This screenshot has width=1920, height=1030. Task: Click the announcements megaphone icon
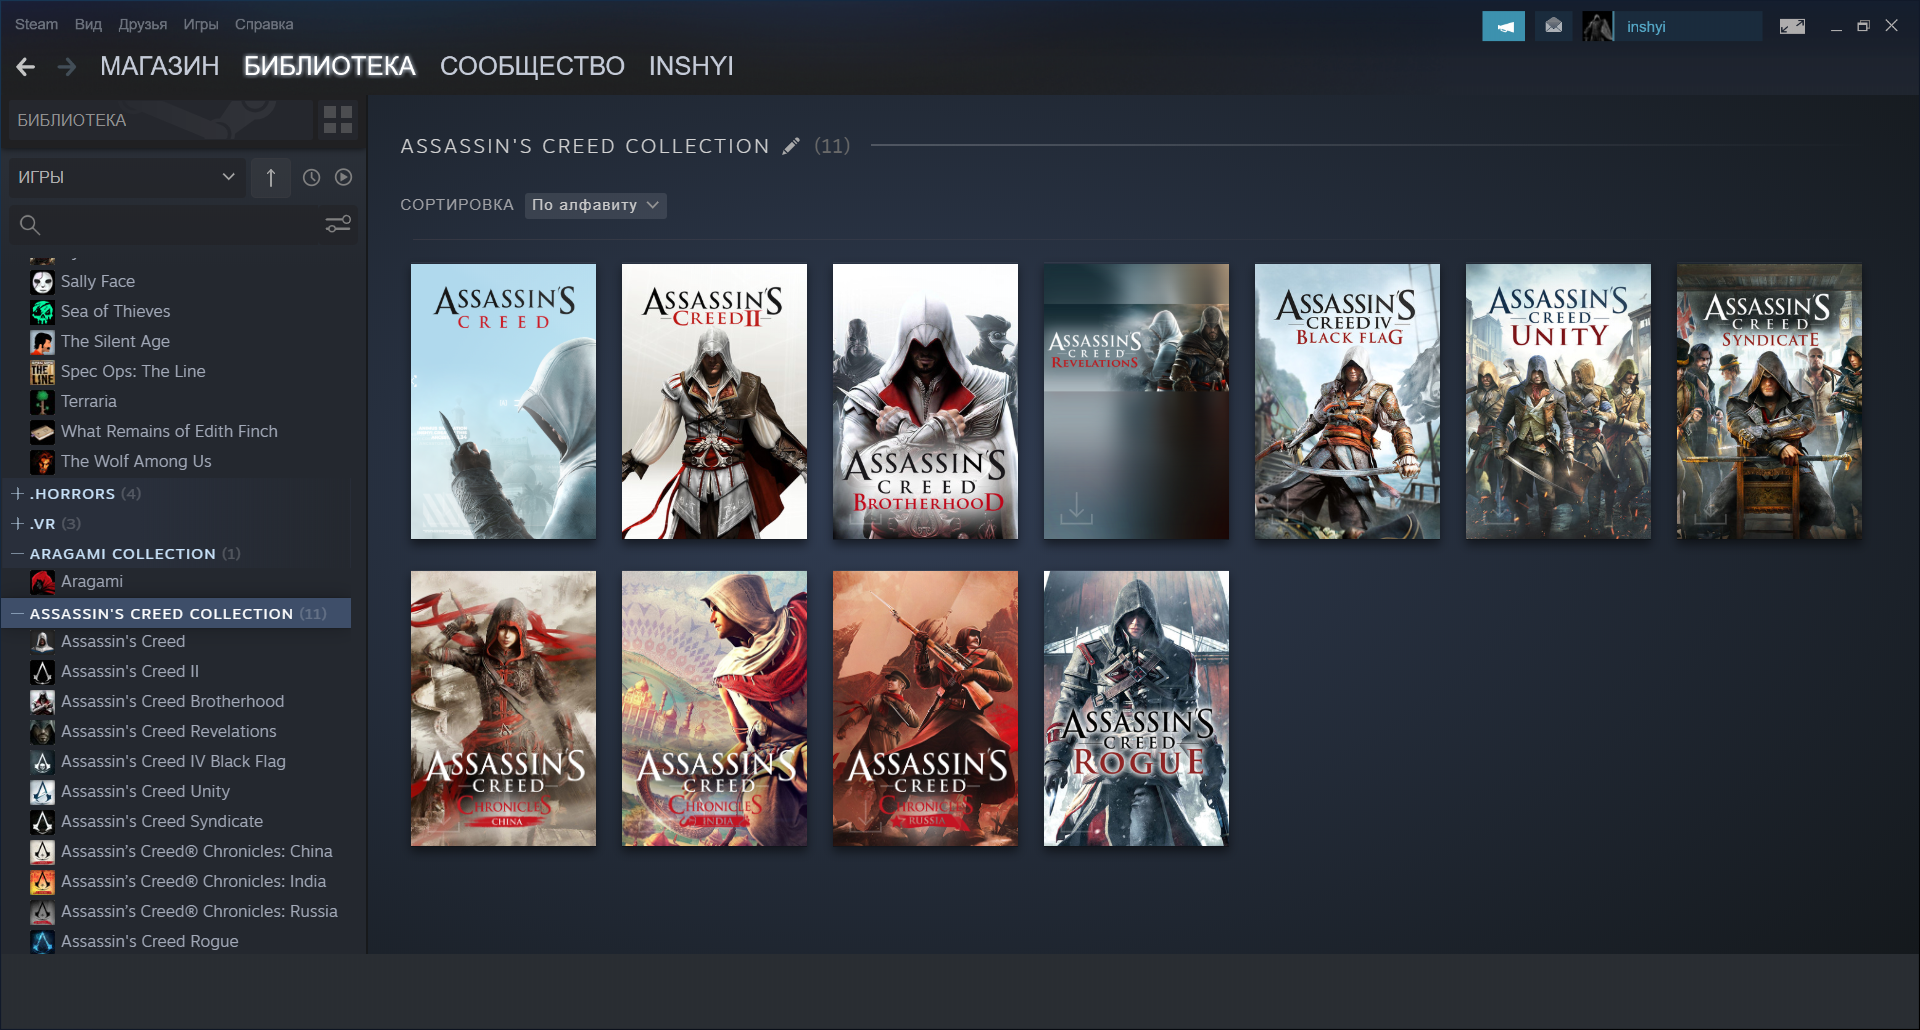1503,26
